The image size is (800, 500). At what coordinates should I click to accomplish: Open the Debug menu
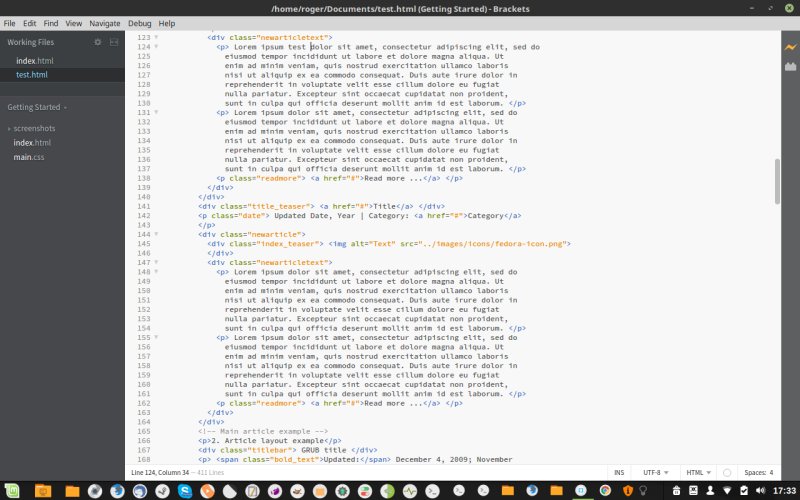pos(140,22)
